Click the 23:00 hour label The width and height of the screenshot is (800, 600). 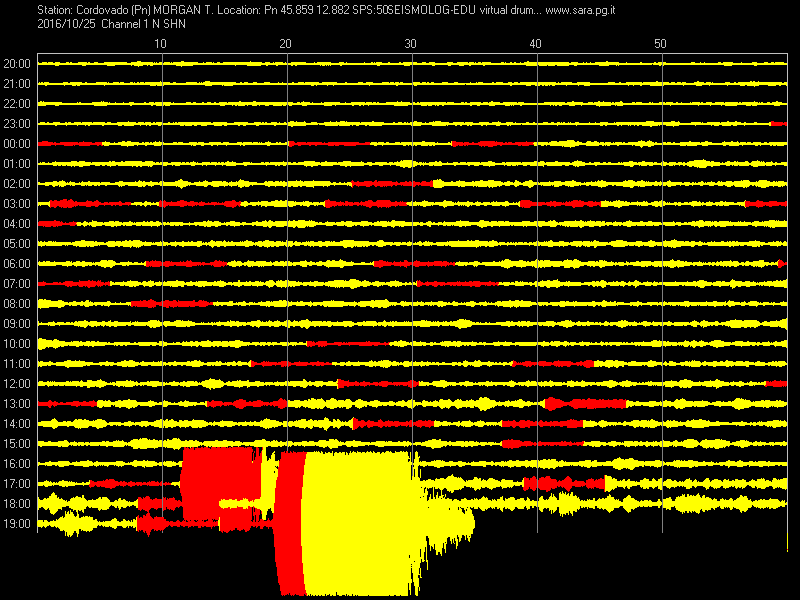[x=17, y=123]
